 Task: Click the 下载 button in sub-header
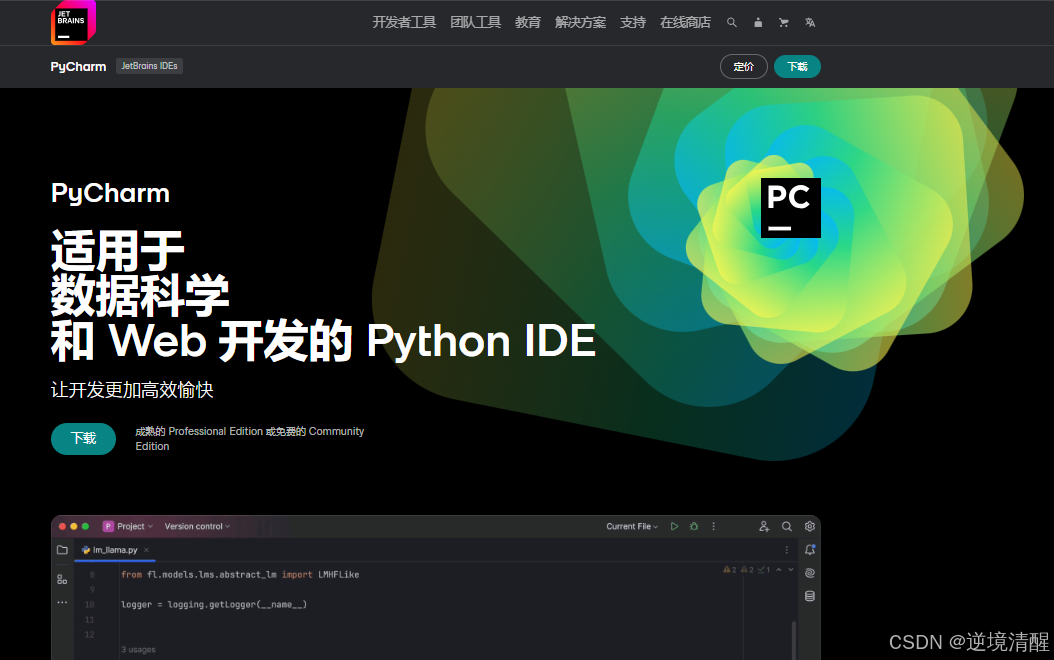(x=797, y=67)
